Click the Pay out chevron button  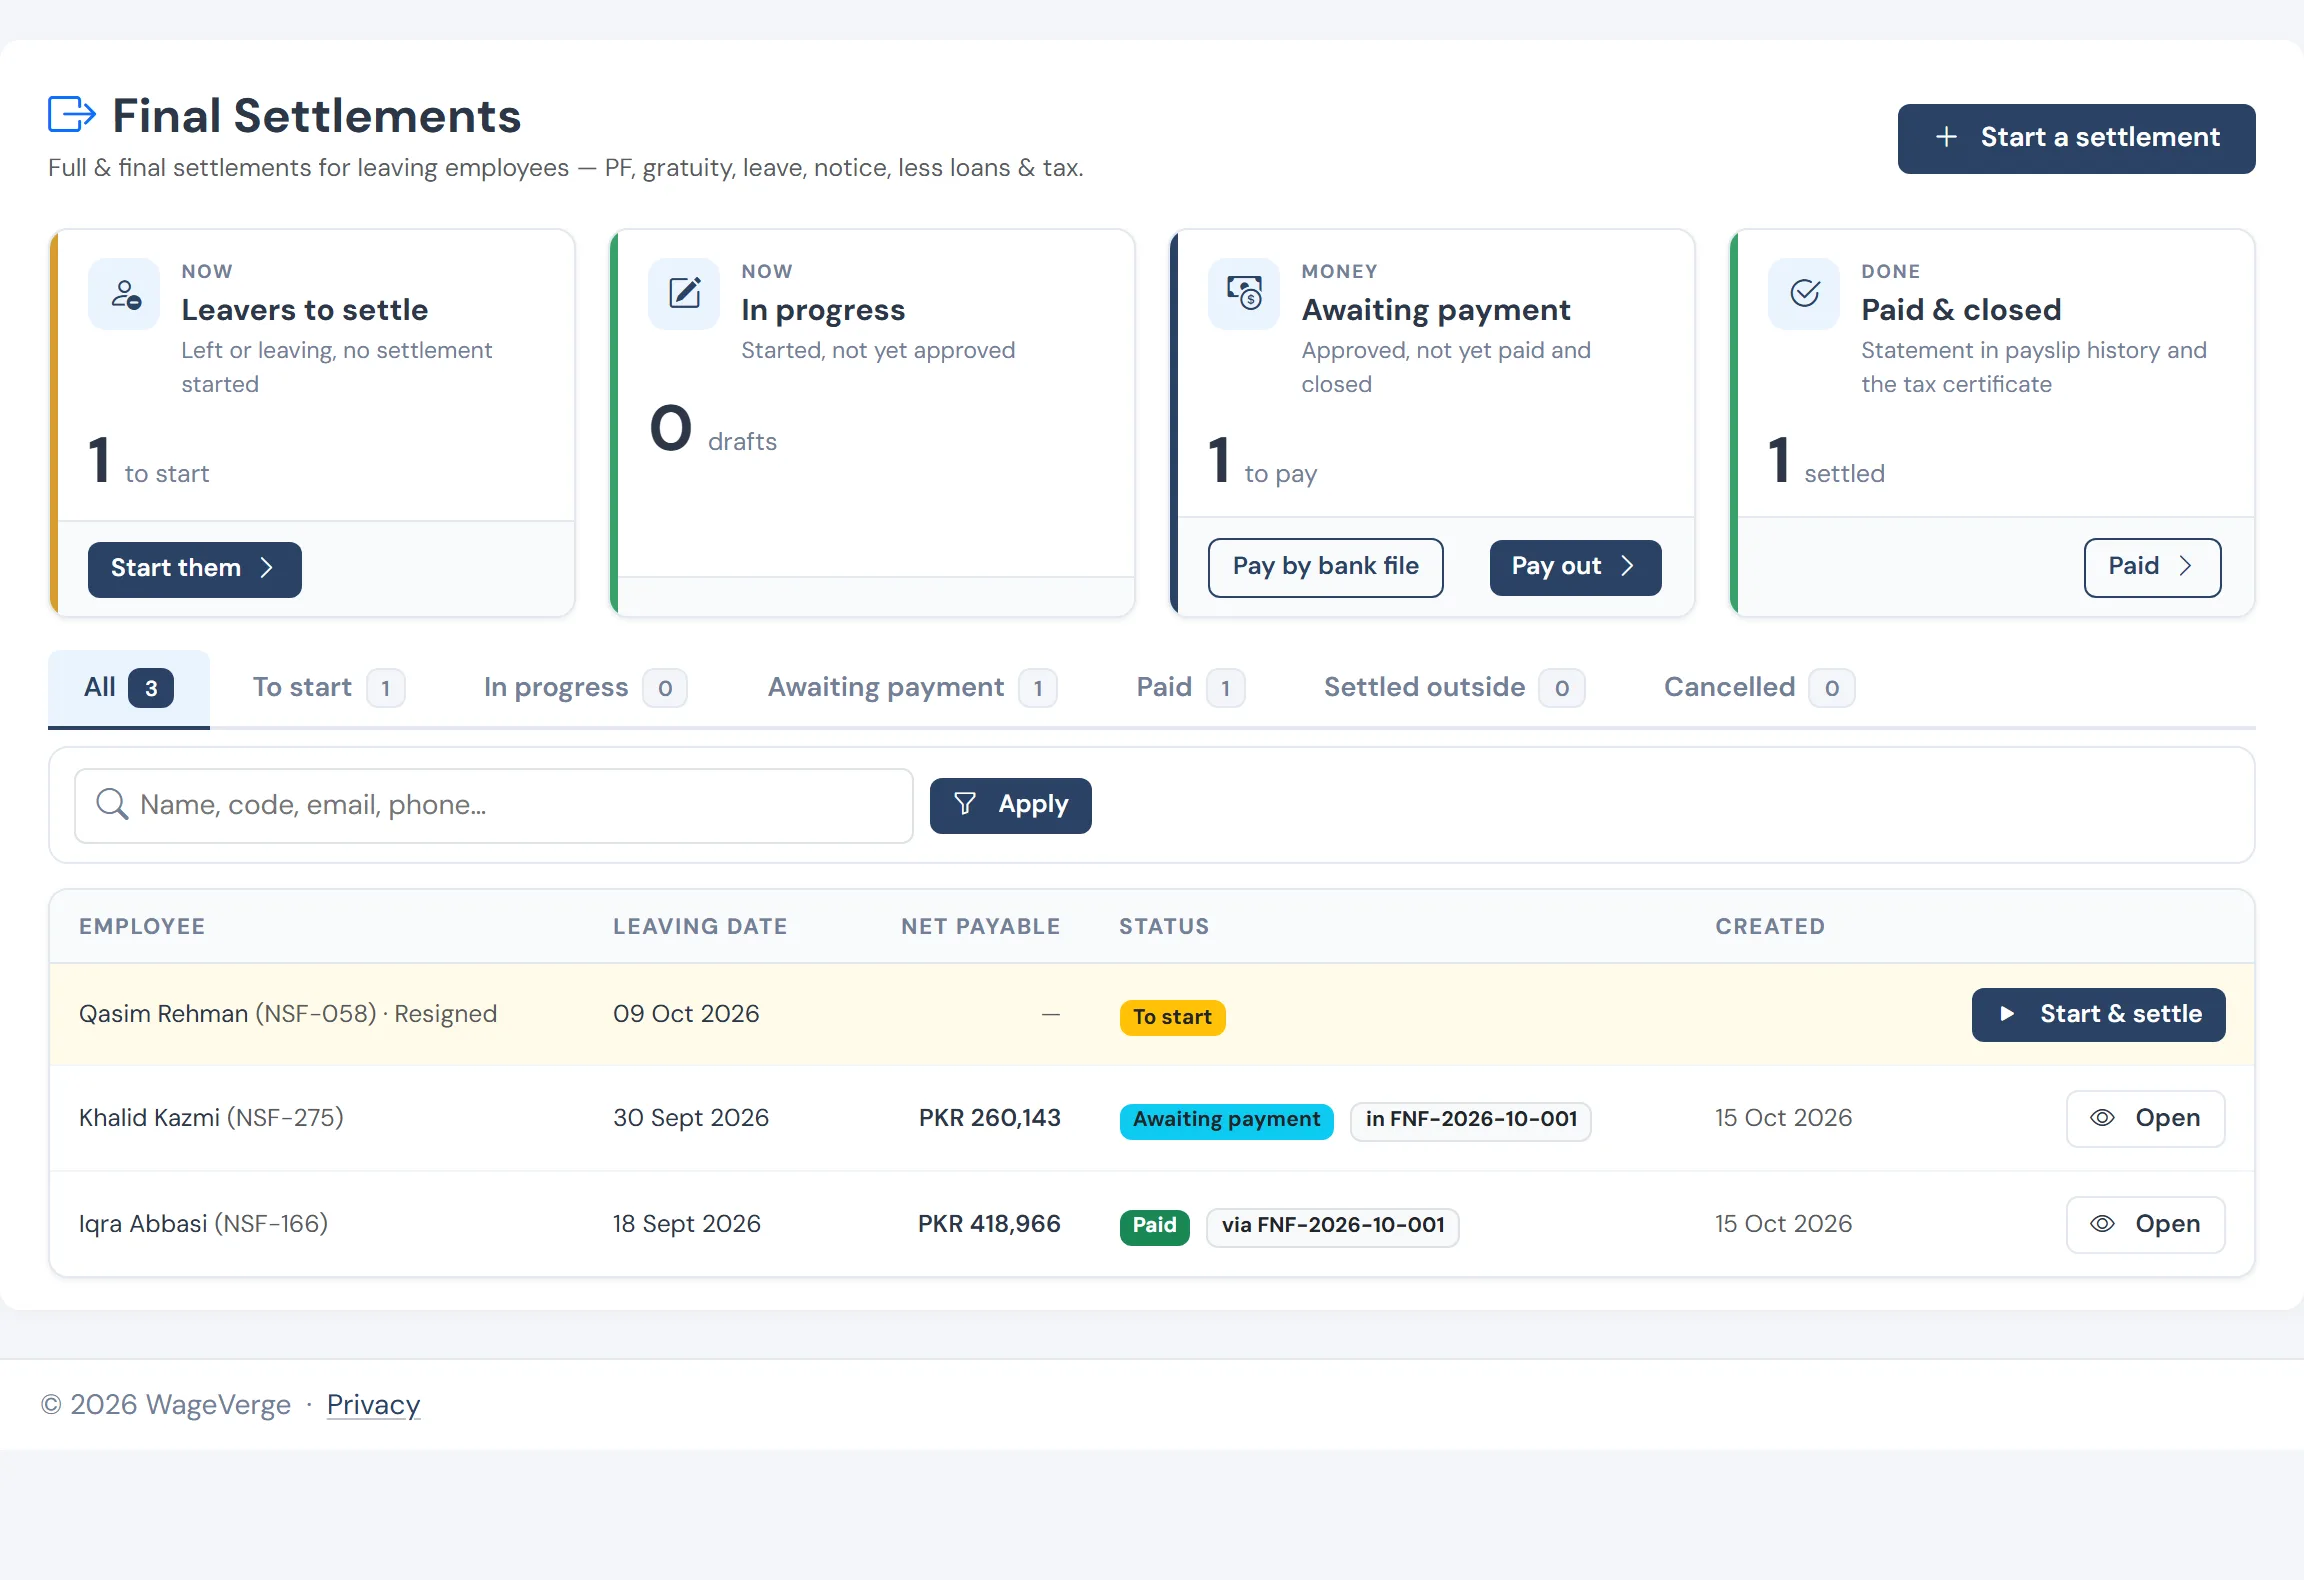tap(1575, 567)
